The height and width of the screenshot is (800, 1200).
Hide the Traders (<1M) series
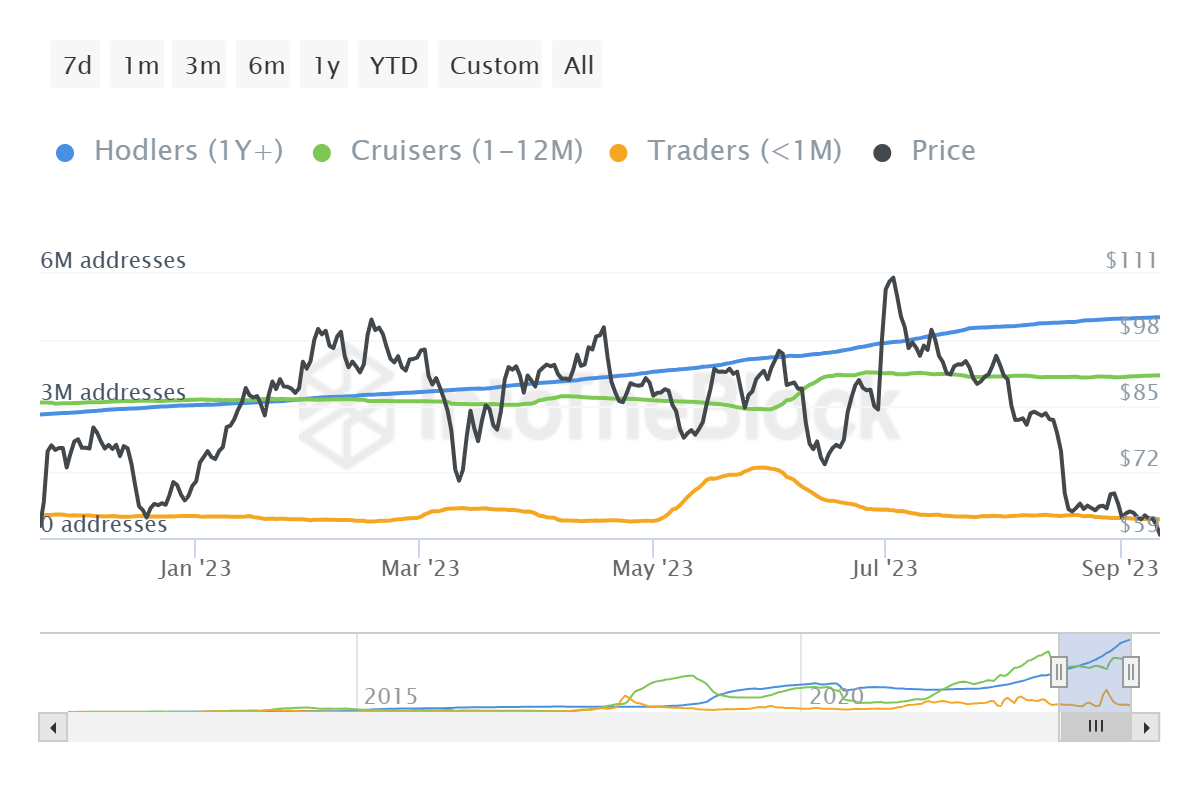(744, 151)
